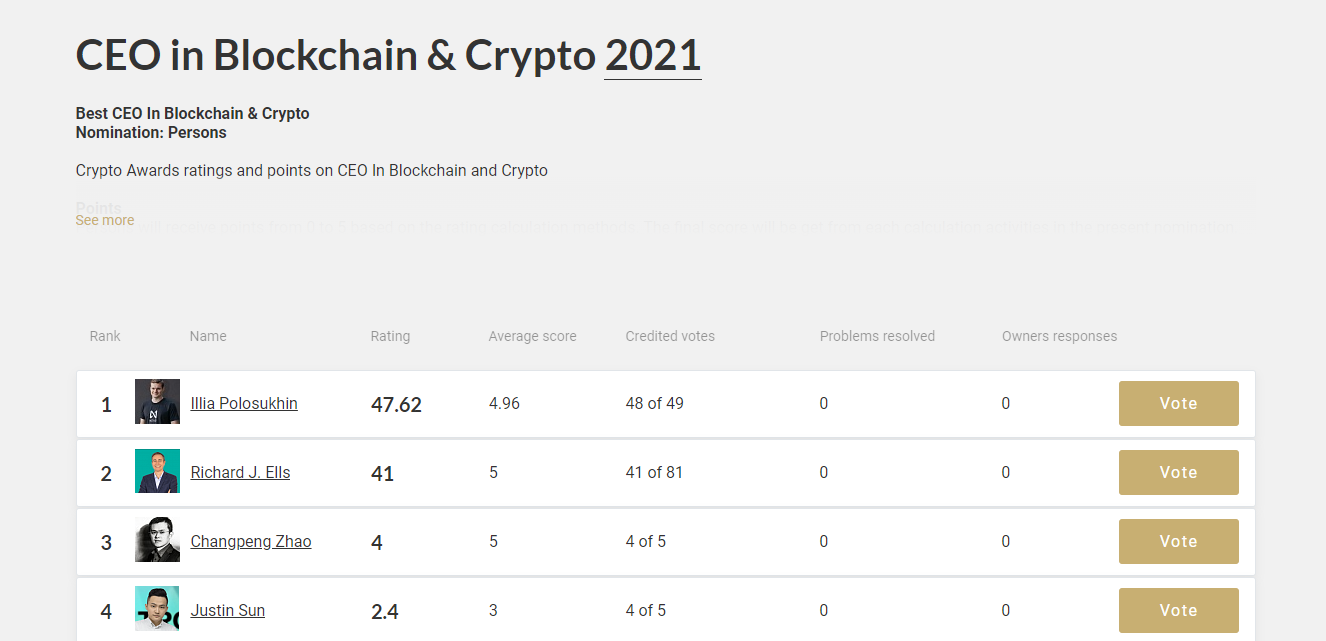Go to Justin Sun's page link
Screen dimensions: 1326x641
pos(228,611)
